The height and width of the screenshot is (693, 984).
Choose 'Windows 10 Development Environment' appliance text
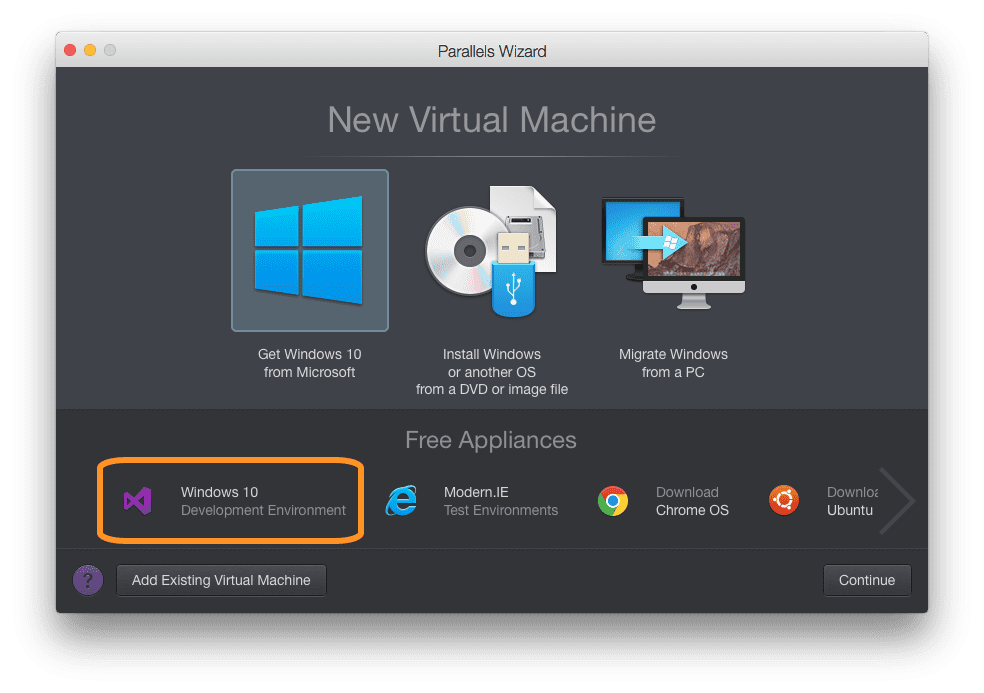[263, 501]
